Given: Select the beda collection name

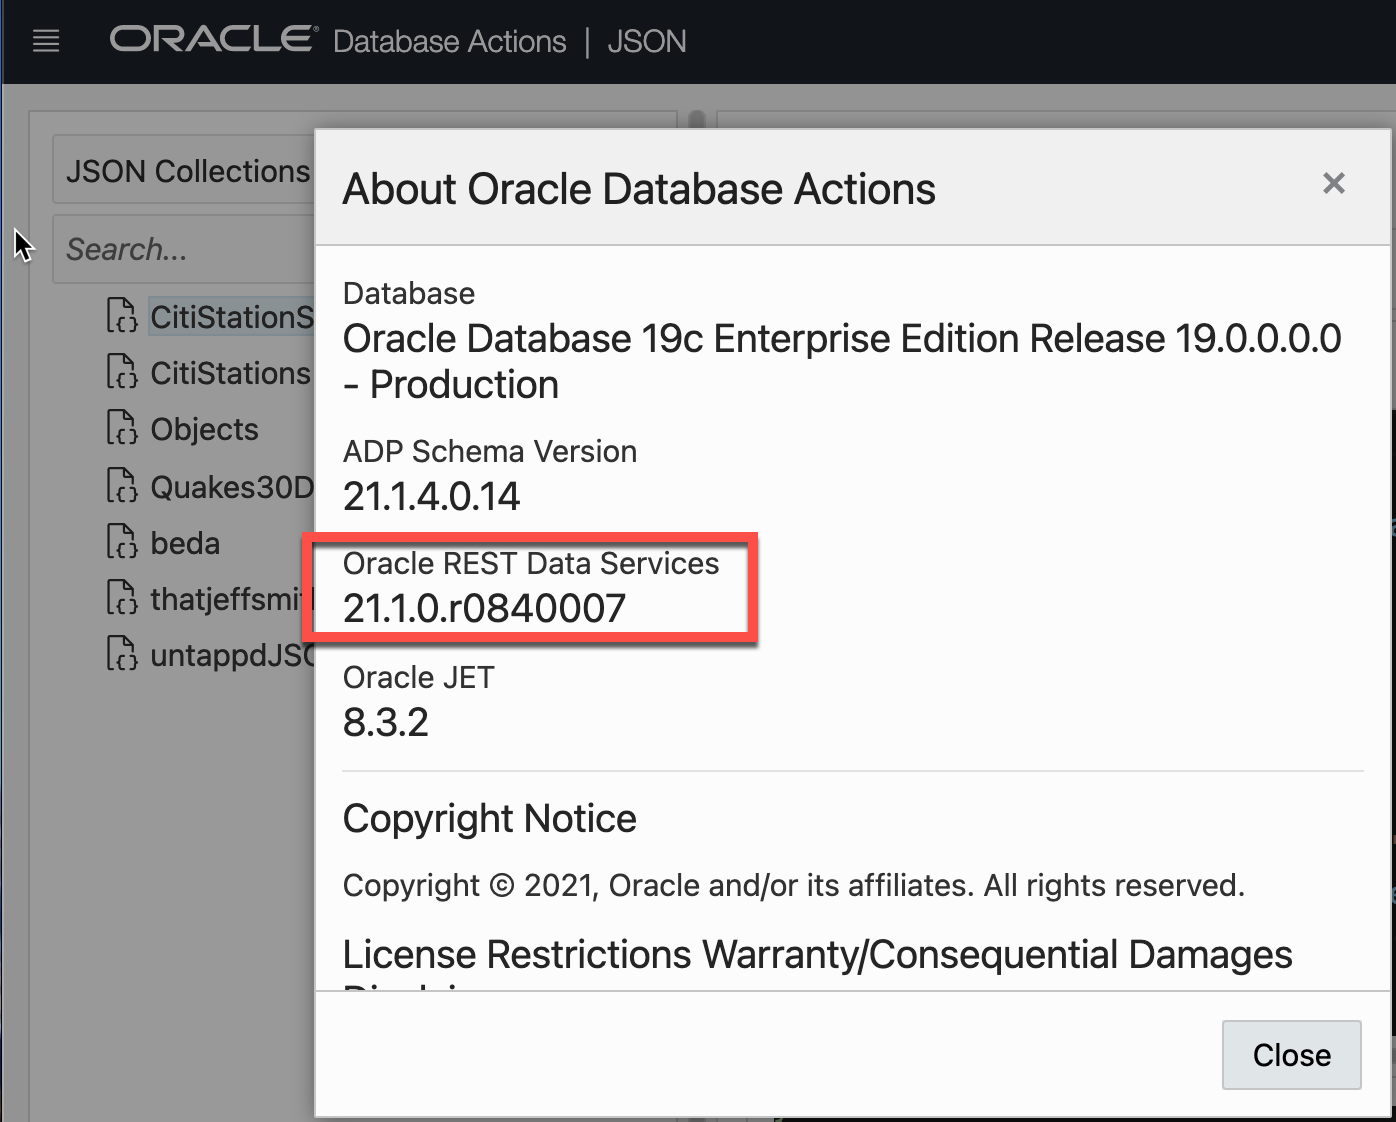Looking at the screenshot, I should [185, 543].
